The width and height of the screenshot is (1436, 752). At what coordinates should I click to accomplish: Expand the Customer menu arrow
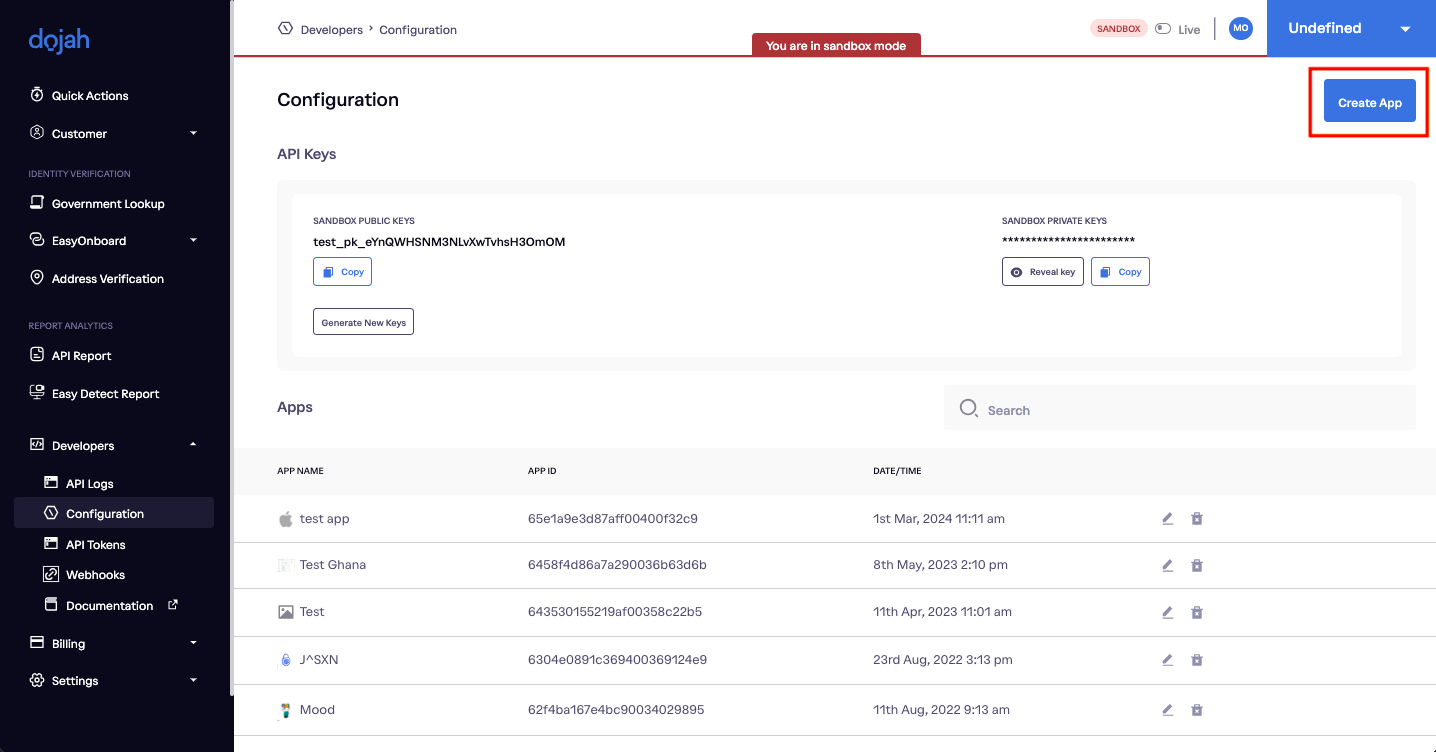(x=194, y=133)
